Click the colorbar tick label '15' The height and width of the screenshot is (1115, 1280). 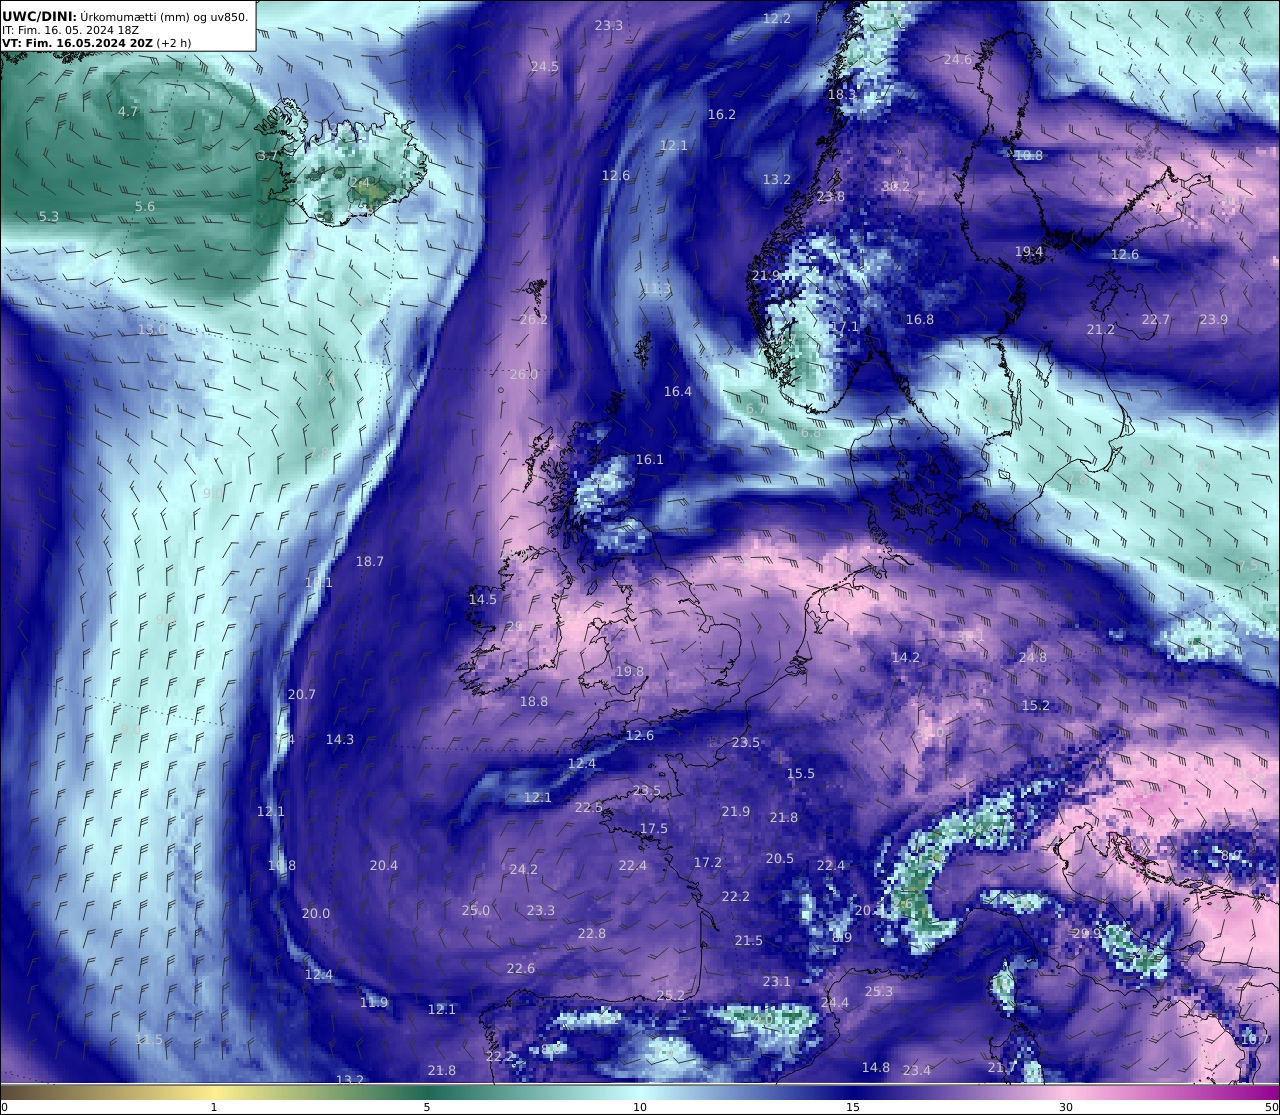pyautogui.click(x=853, y=1106)
